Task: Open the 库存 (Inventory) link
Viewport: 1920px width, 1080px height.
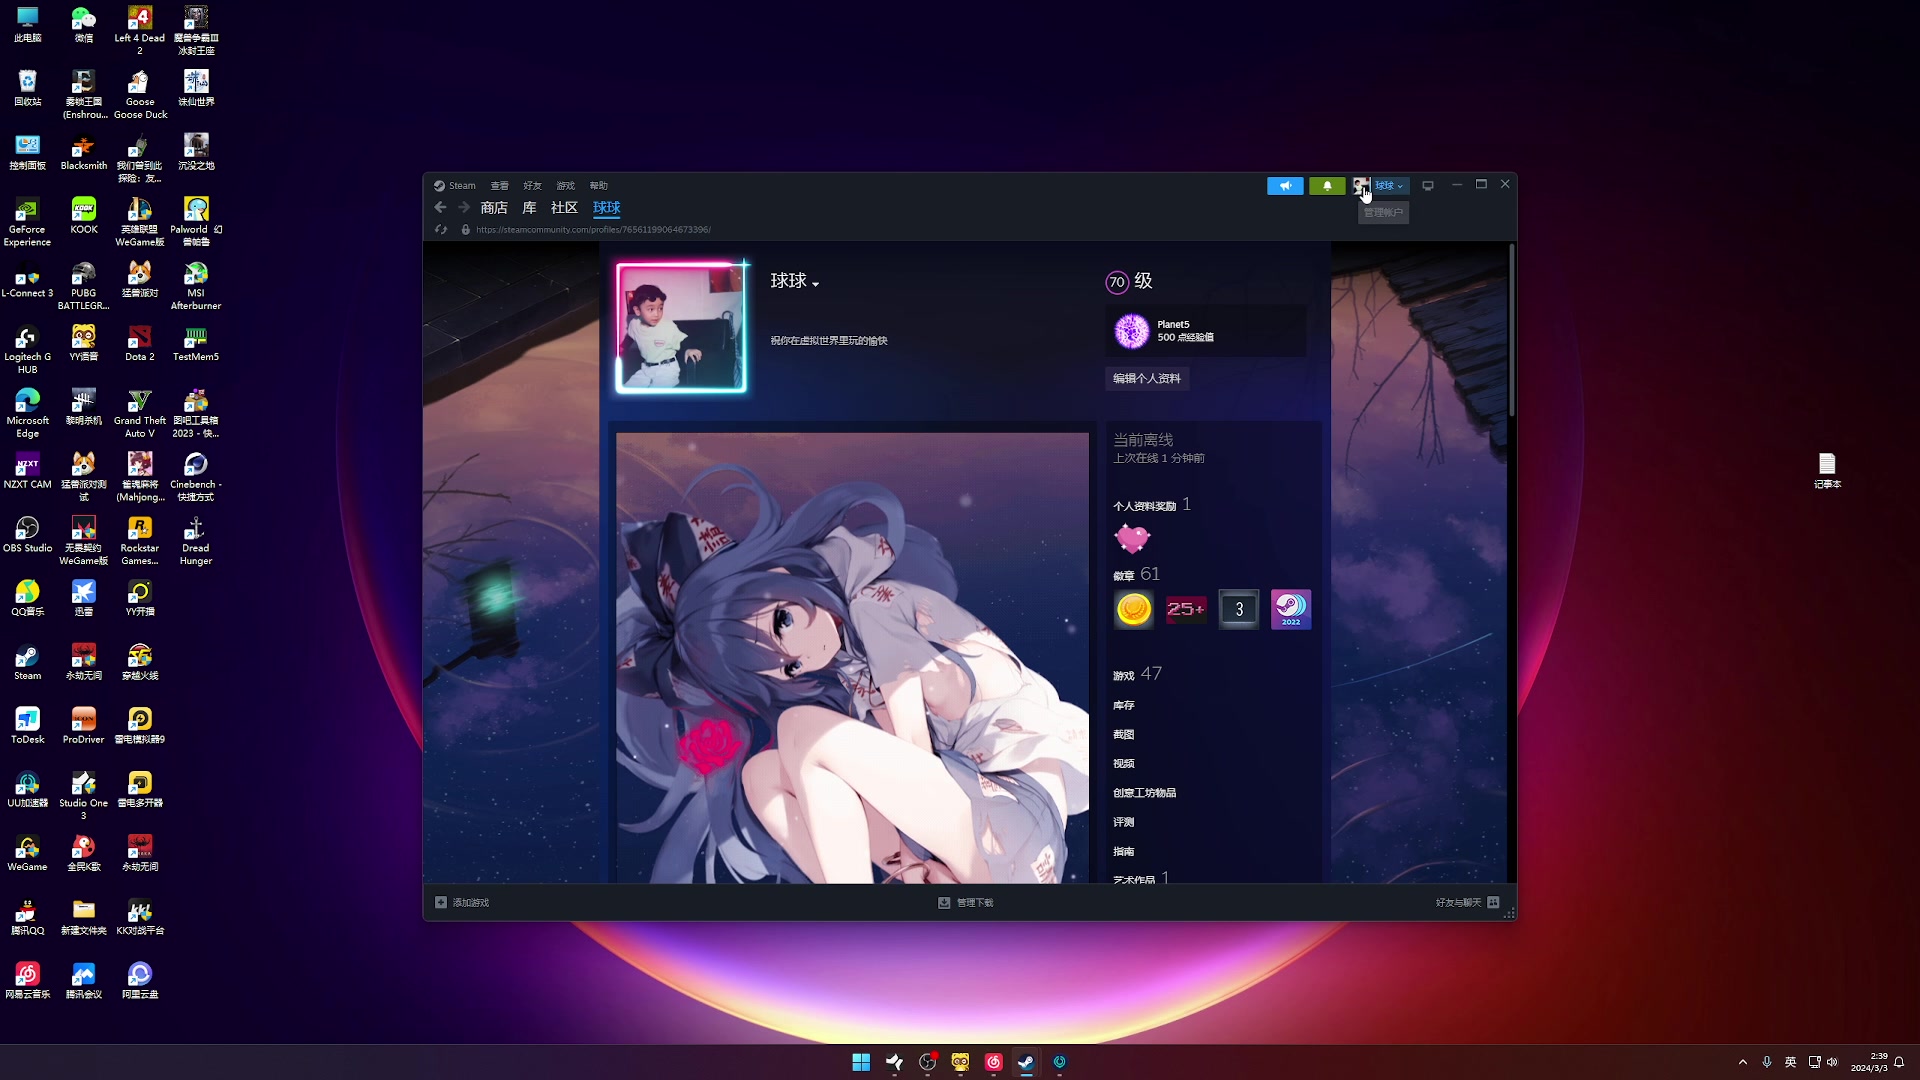Action: tap(1124, 706)
